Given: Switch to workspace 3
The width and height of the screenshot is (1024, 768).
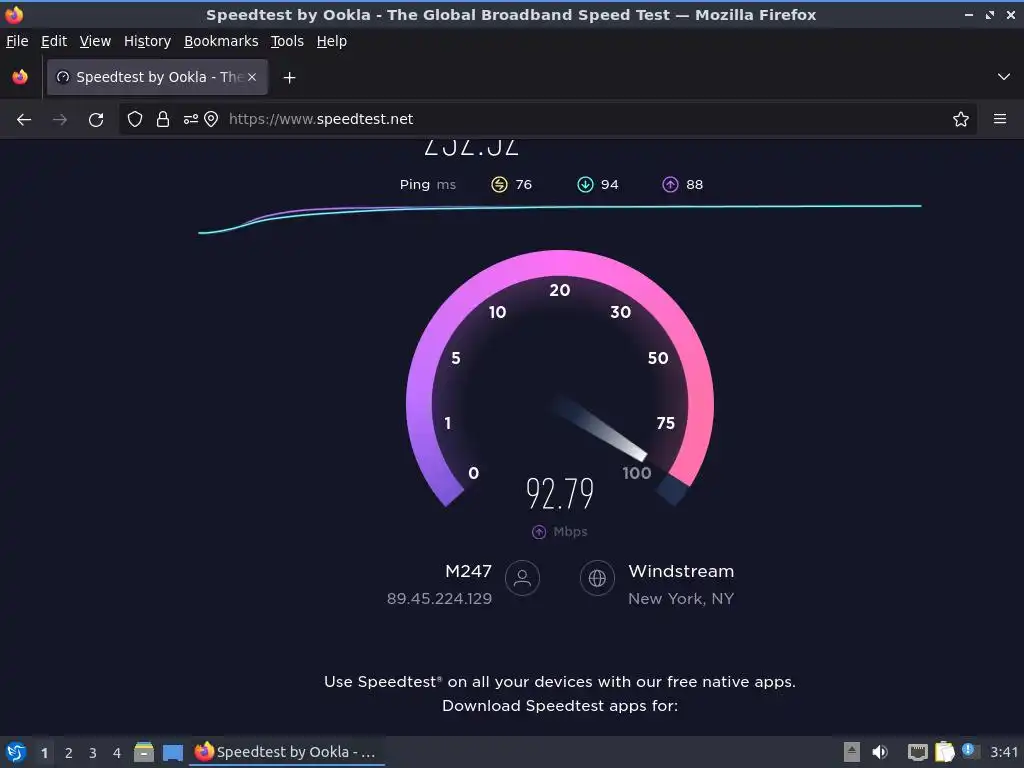Looking at the screenshot, I should click(93, 753).
